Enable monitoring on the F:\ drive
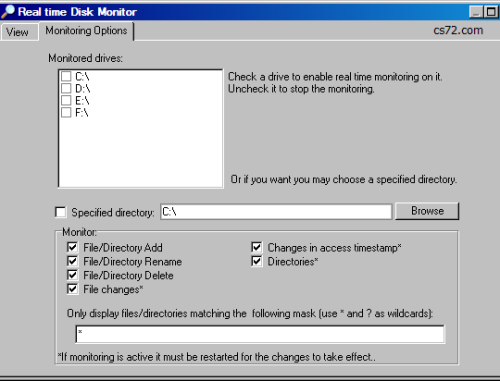The height and width of the screenshot is (381, 500). [x=66, y=112]
